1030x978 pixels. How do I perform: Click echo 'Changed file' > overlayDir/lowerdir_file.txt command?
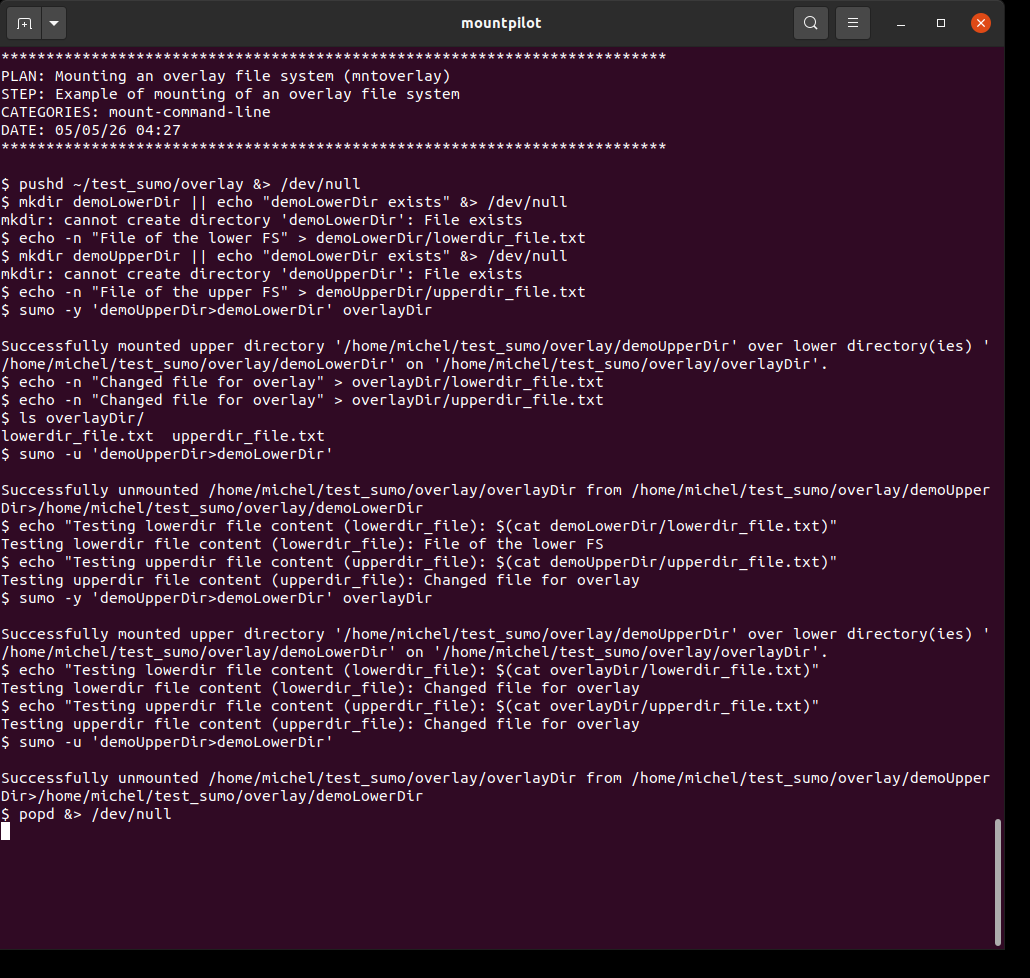(302, 382)
